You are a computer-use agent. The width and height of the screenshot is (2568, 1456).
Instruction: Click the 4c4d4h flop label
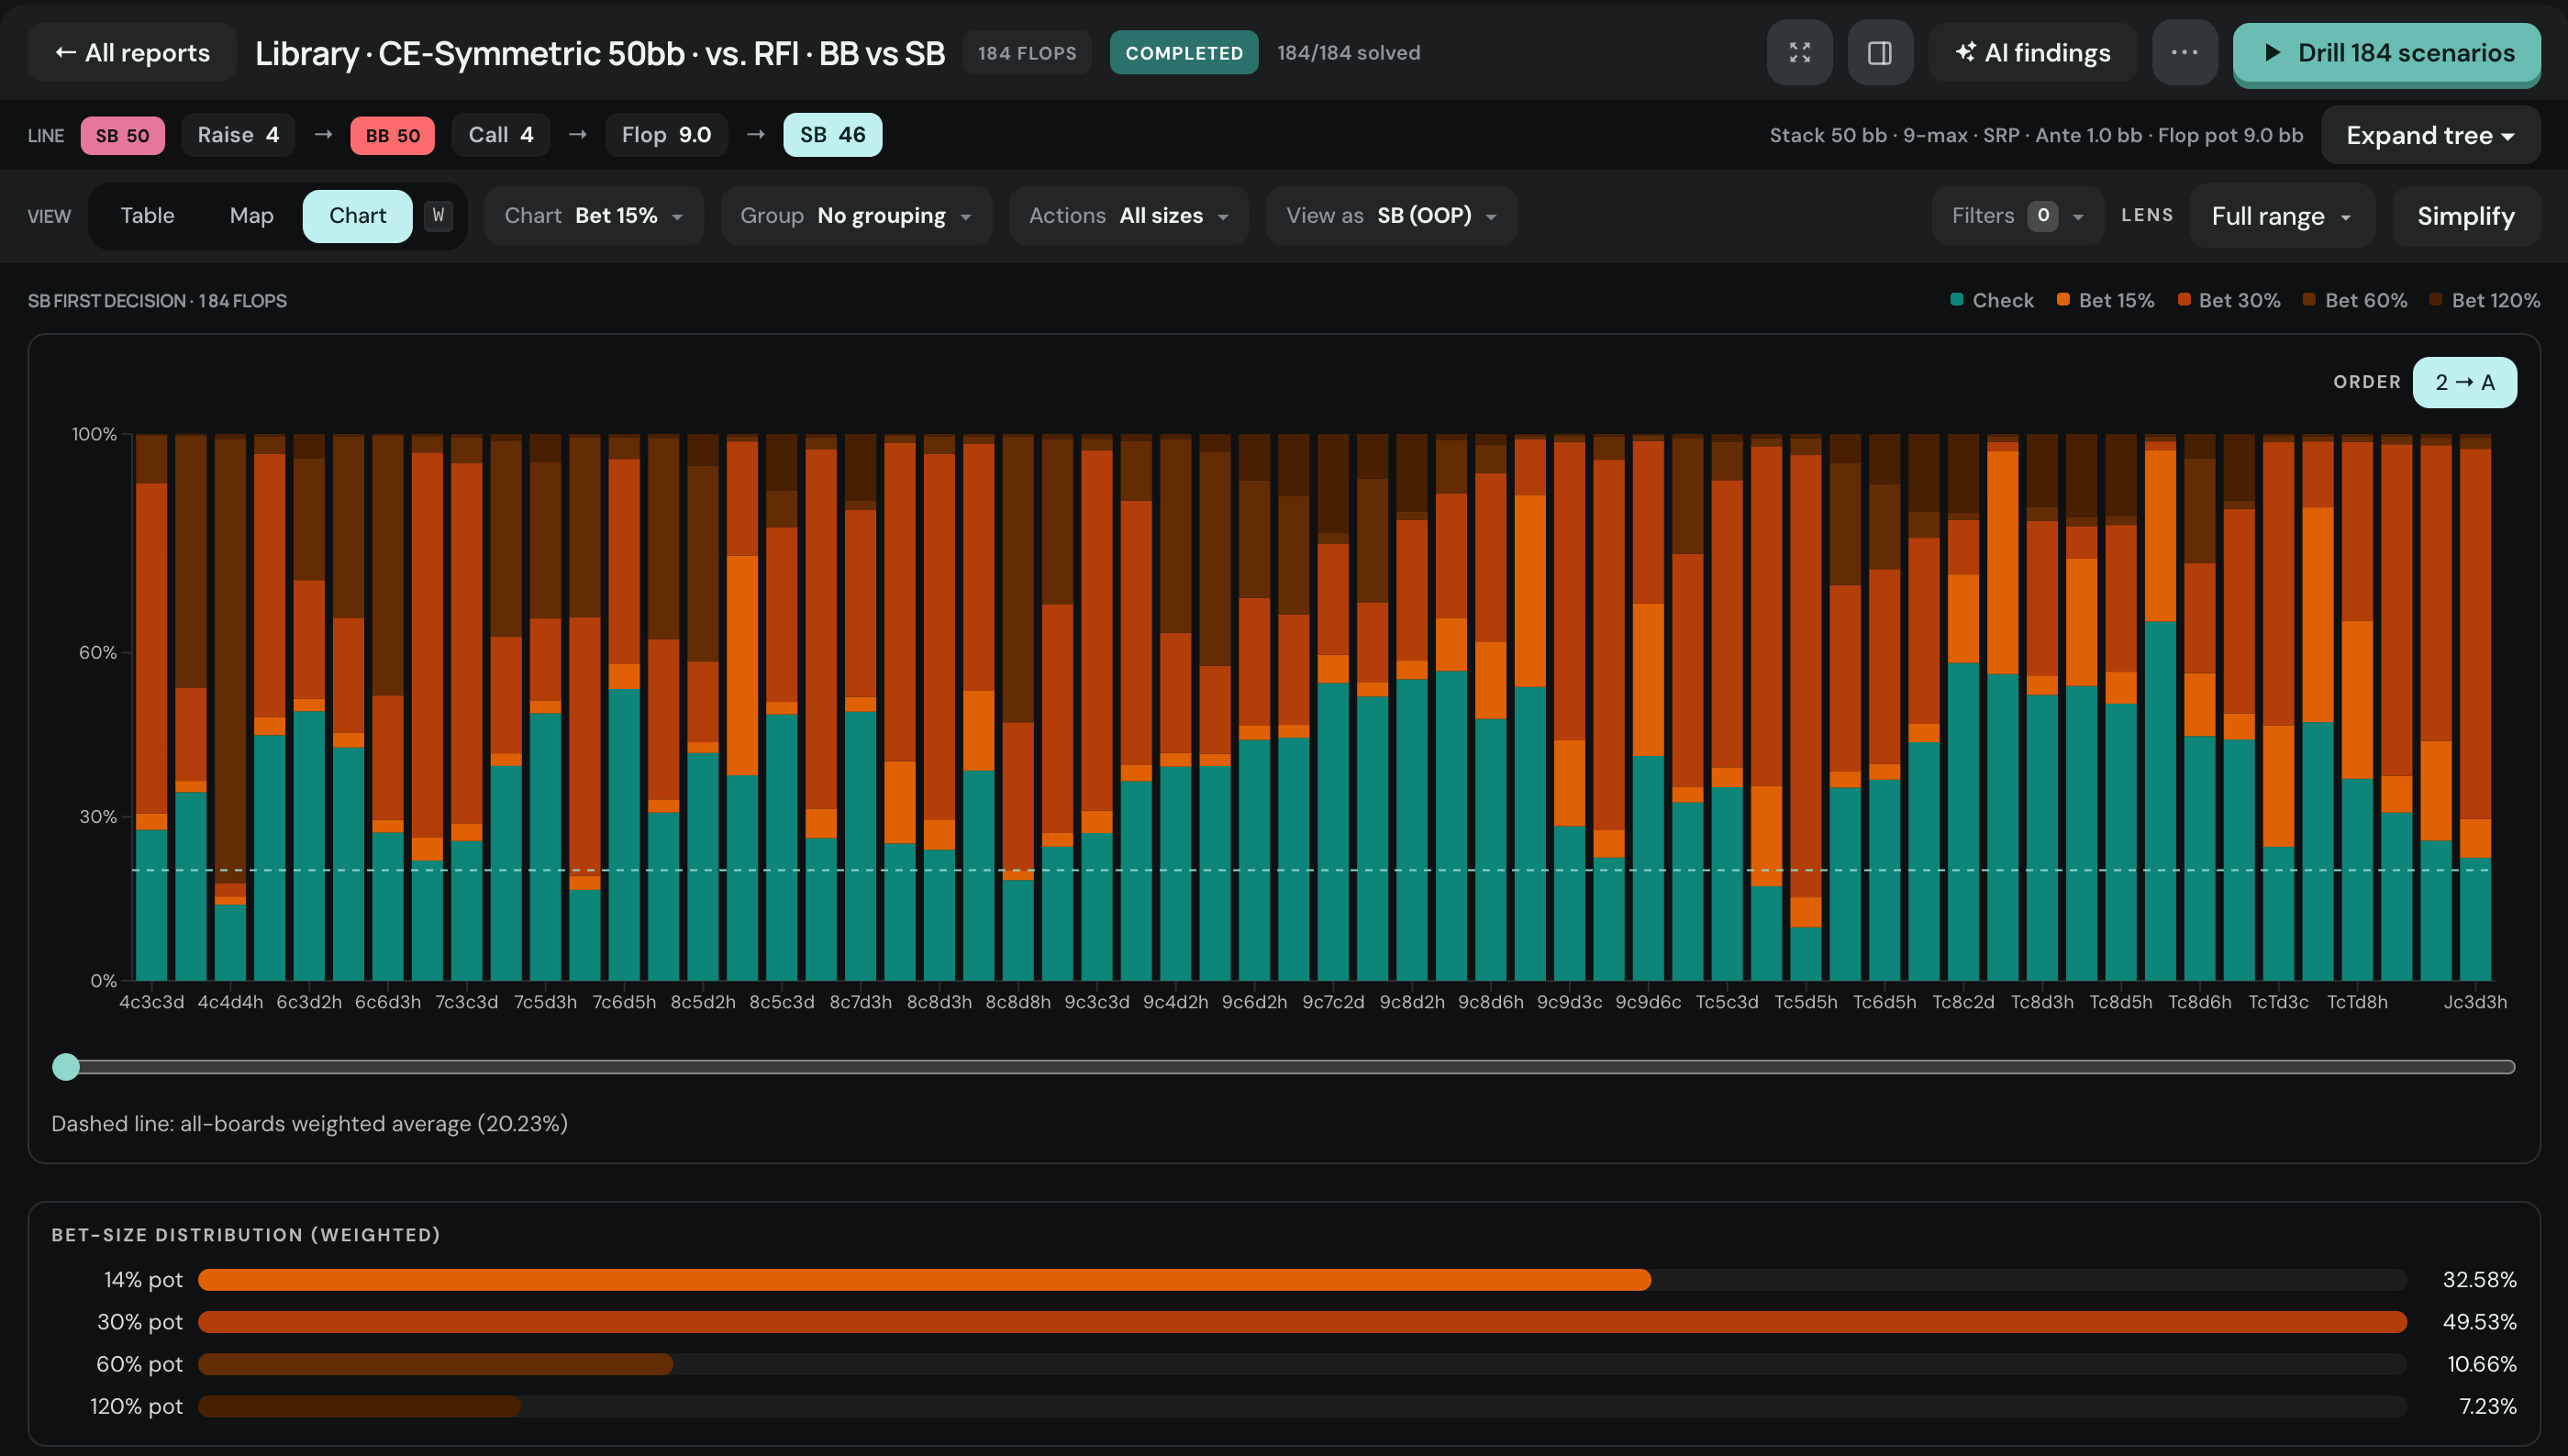coord(230,1002)
